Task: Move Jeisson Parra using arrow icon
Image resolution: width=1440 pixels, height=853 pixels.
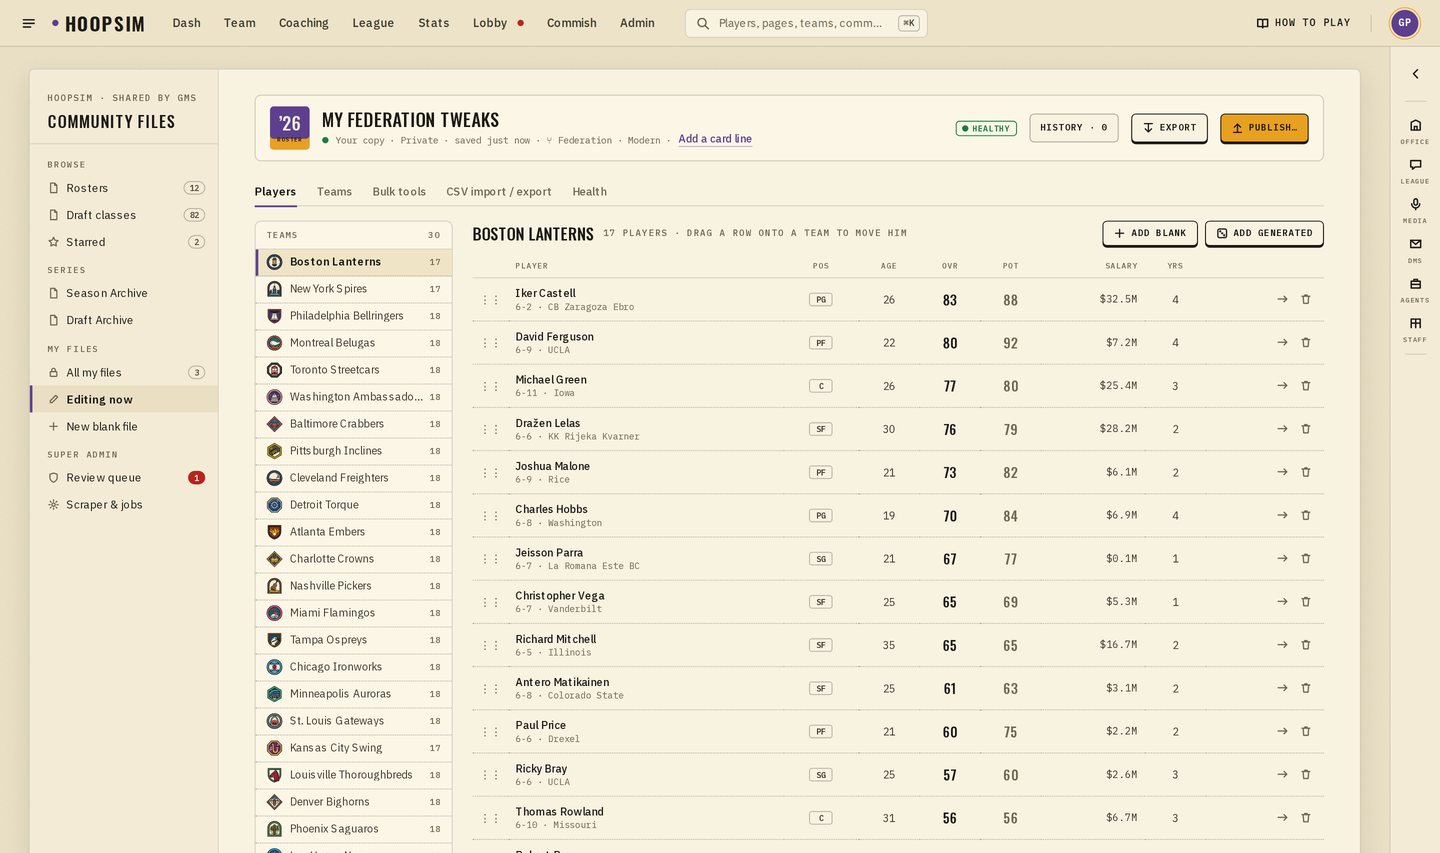Action: click(1282, 558)
